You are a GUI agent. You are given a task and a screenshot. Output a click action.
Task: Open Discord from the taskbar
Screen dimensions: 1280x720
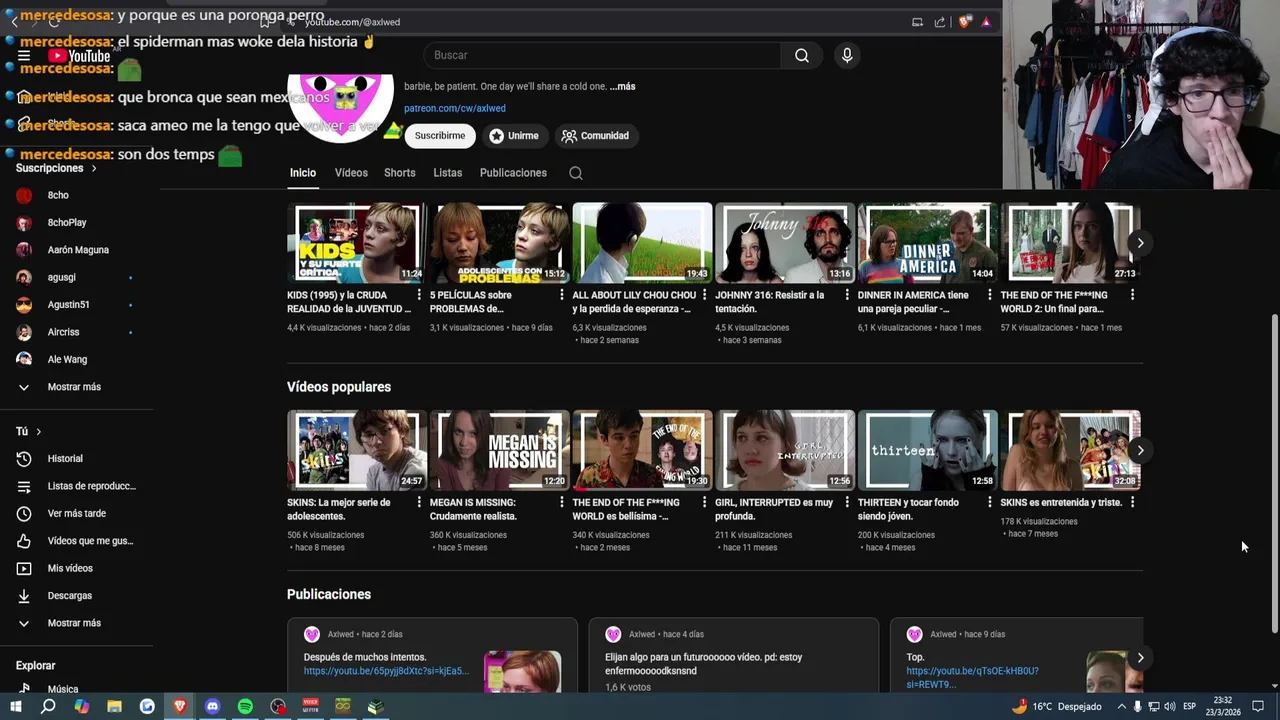212,706
